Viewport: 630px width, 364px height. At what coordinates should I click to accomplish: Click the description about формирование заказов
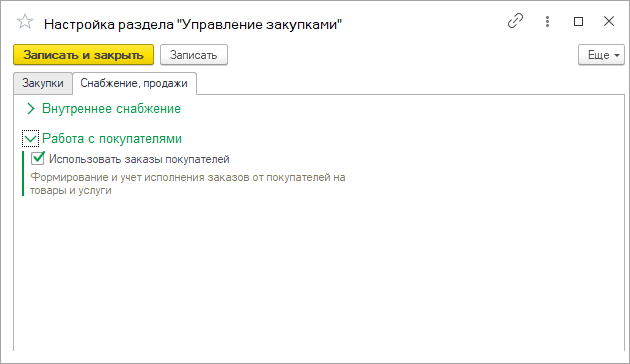click(188, 184)
